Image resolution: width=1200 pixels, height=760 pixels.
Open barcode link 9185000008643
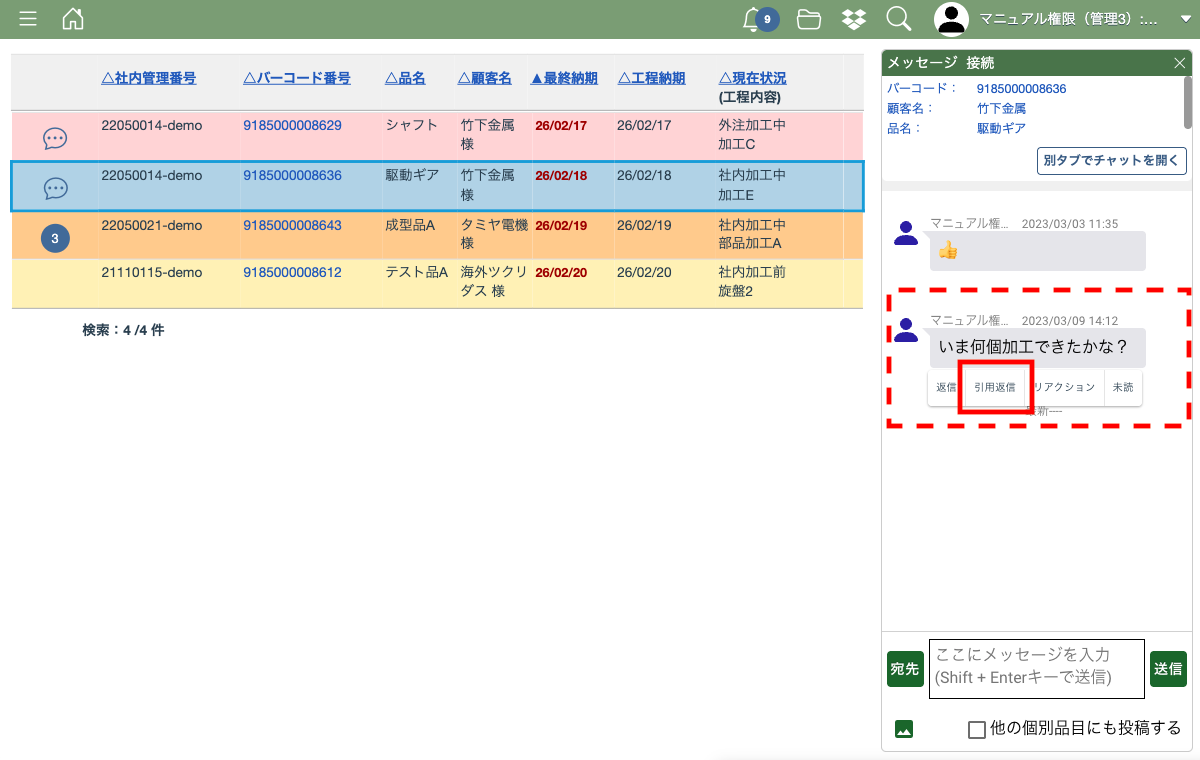292,226
